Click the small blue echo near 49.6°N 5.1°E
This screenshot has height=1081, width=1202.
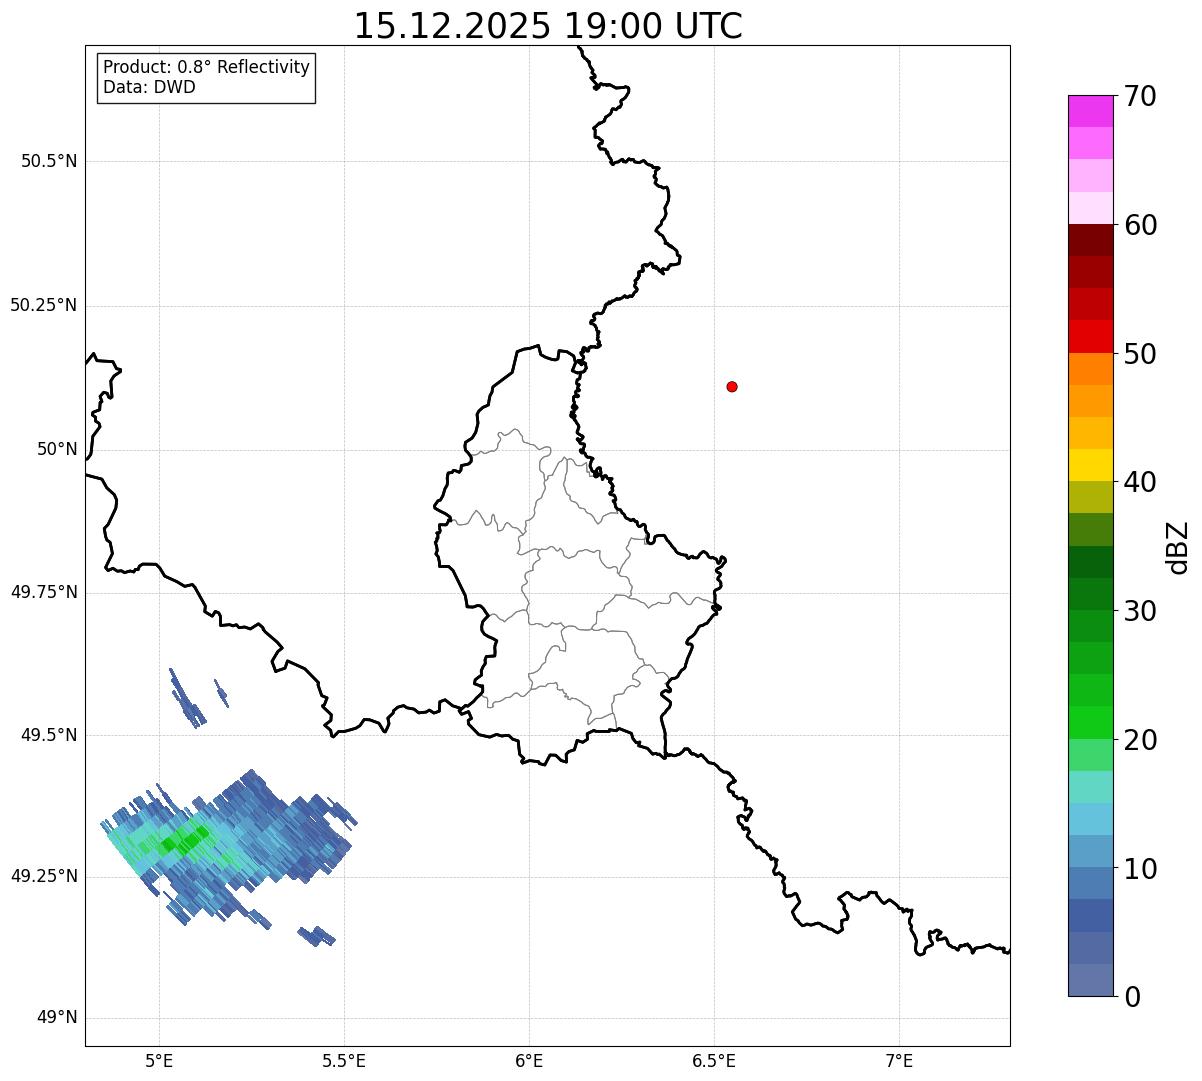coord(187,698)
